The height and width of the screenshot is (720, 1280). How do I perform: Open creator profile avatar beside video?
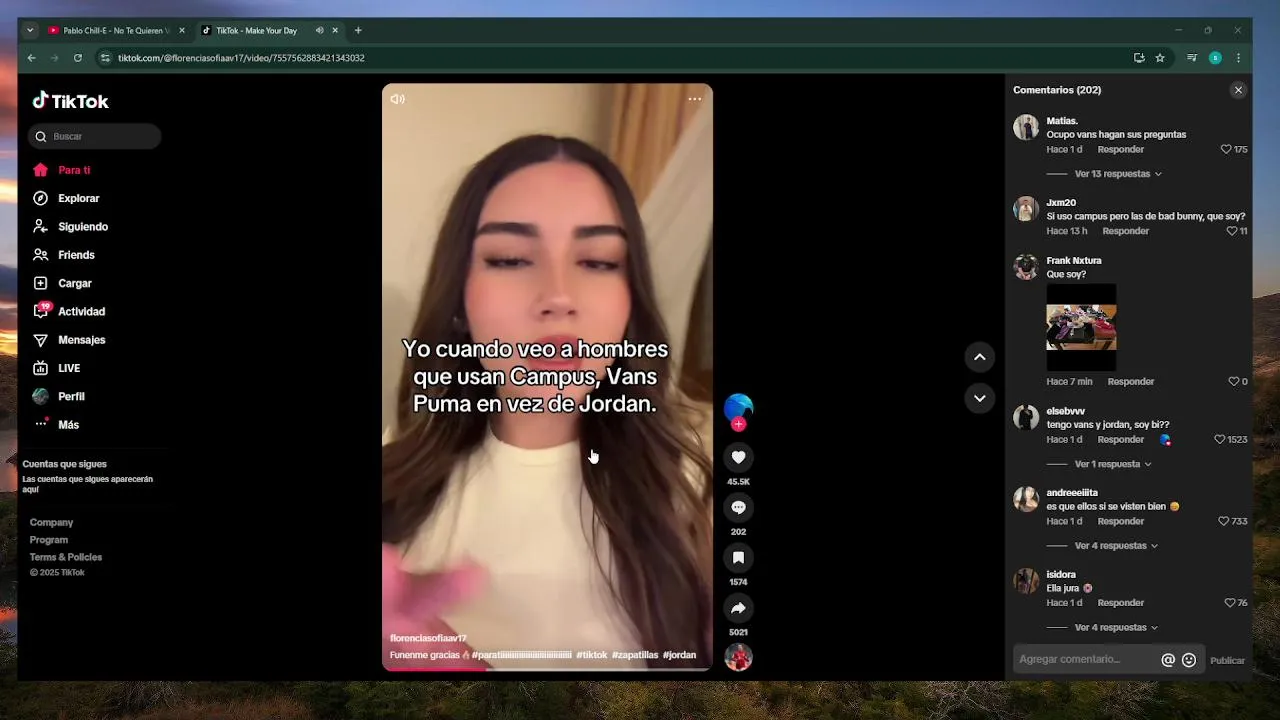click(738, 407)
